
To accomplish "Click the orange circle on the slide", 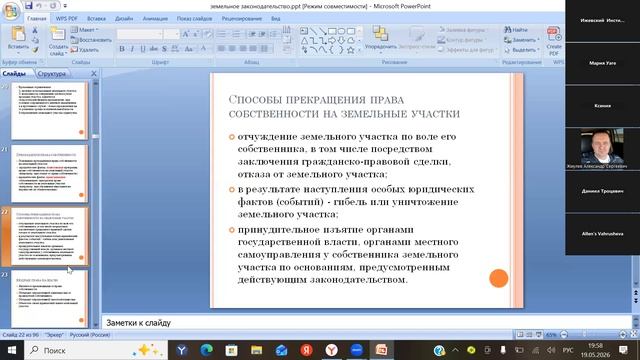I will [498, 278].
